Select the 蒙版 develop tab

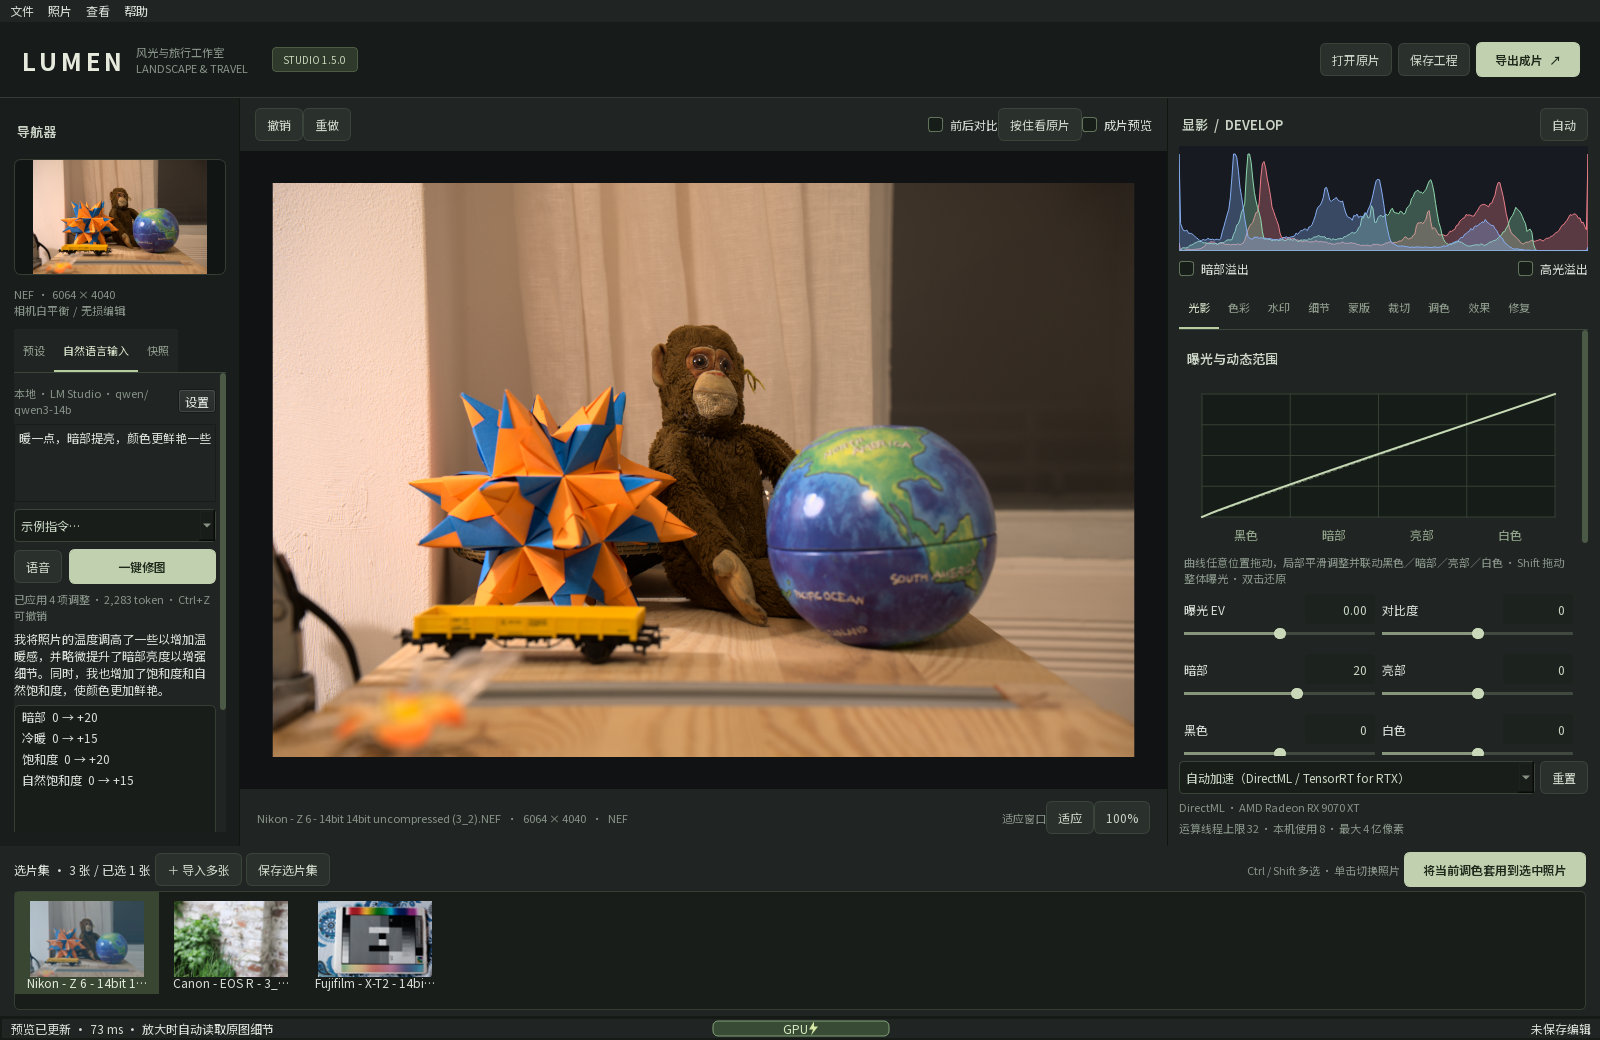pos(1359,308)
